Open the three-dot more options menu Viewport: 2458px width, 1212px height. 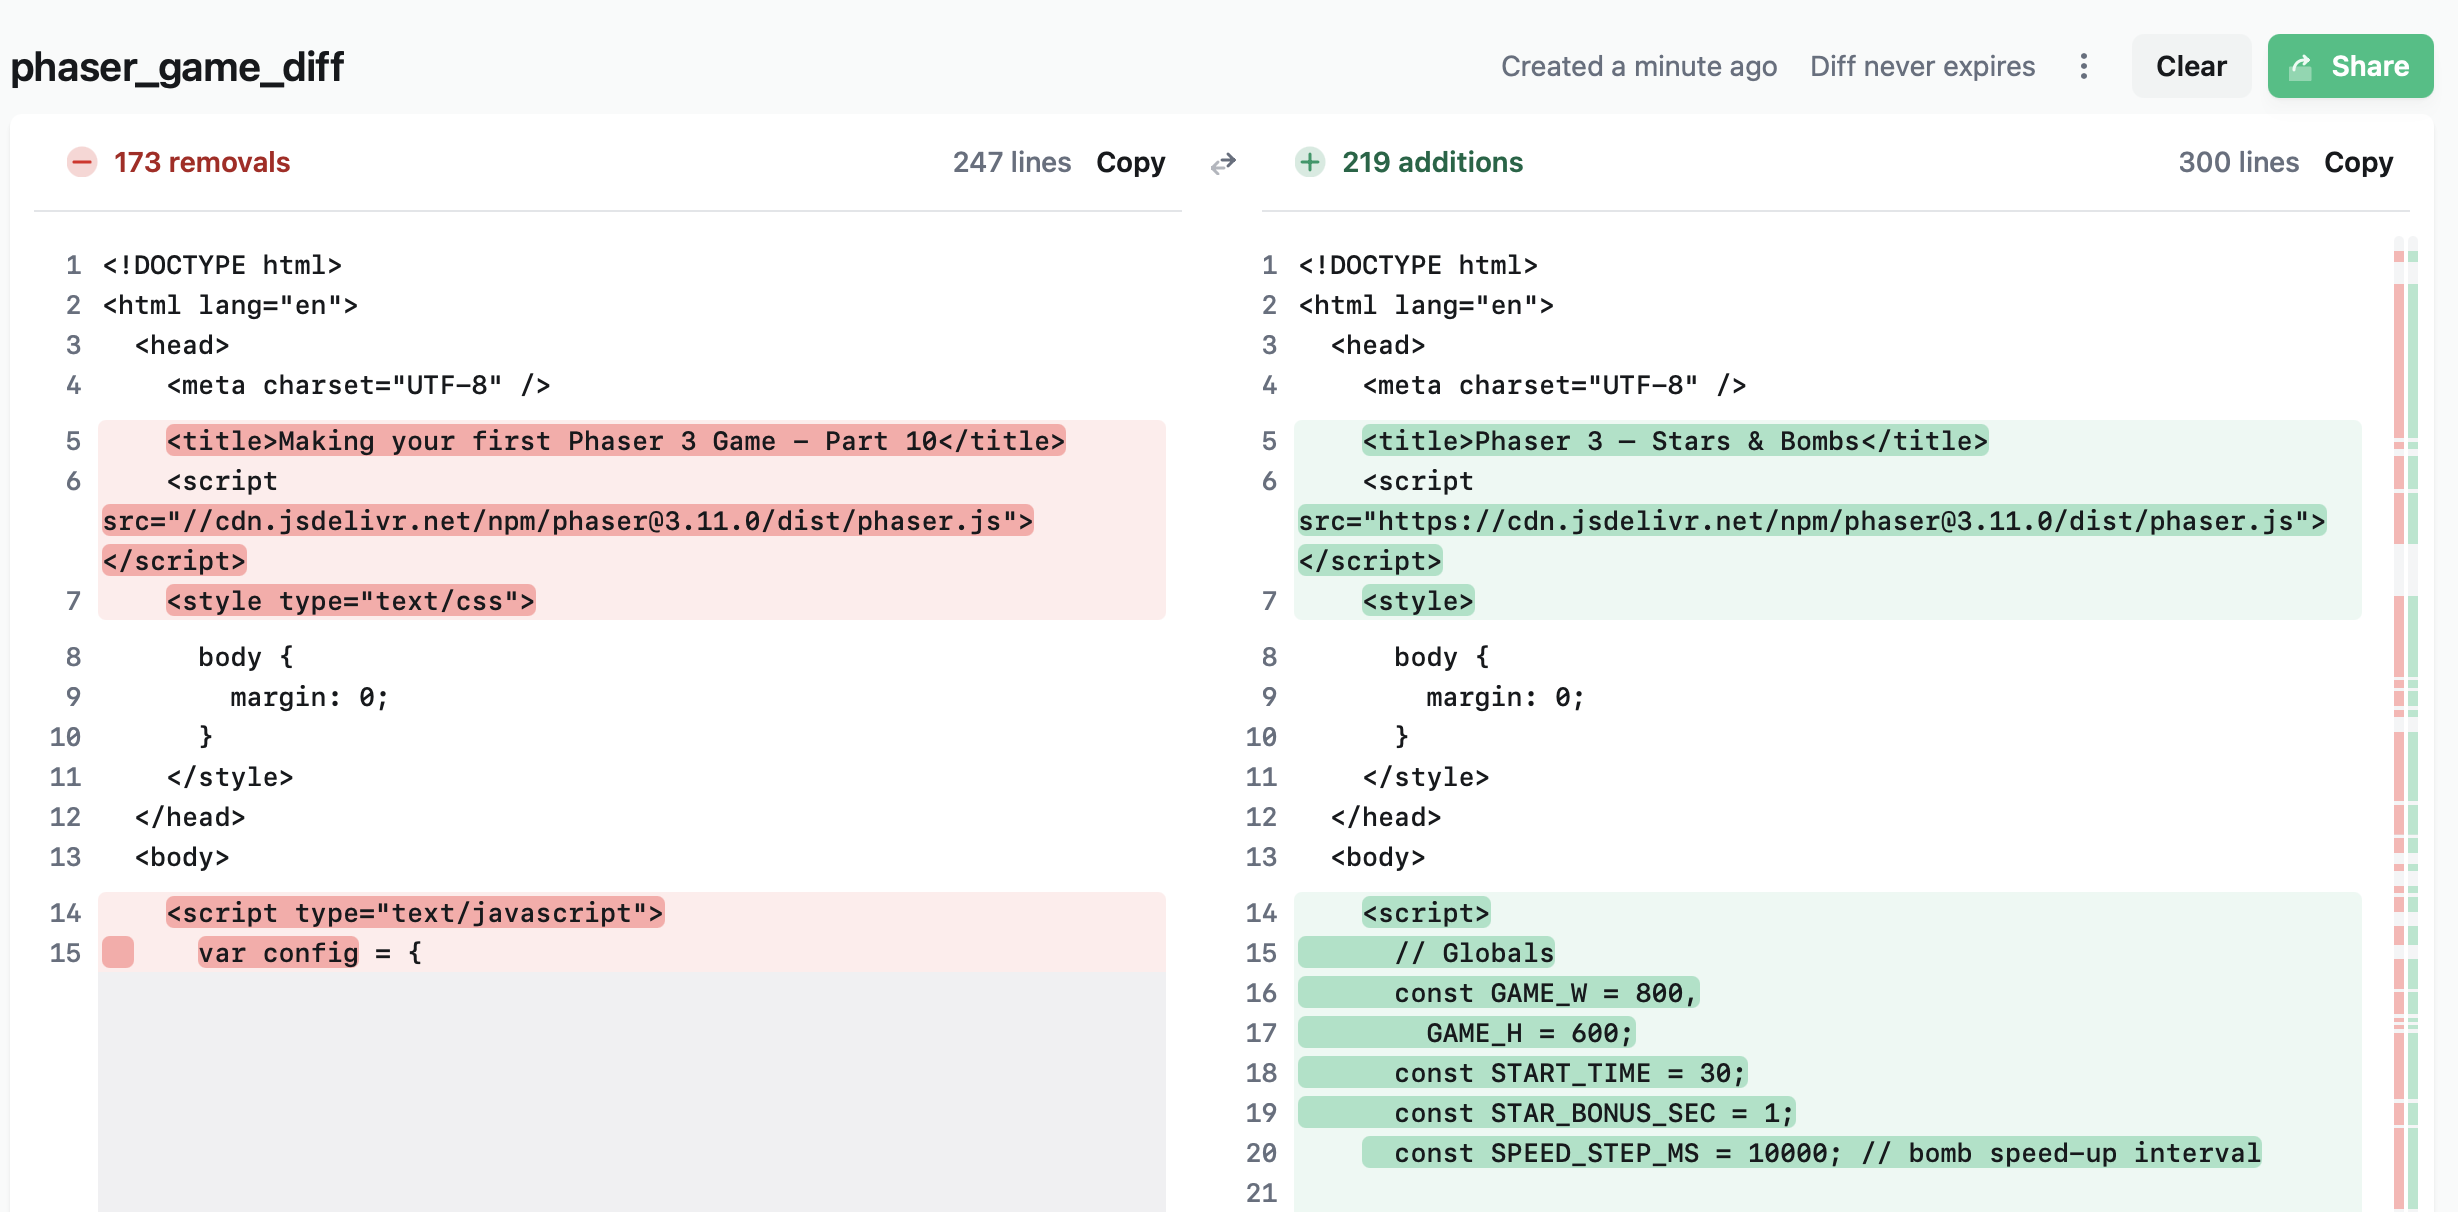pyautogui.click(x=2084, y=66)
